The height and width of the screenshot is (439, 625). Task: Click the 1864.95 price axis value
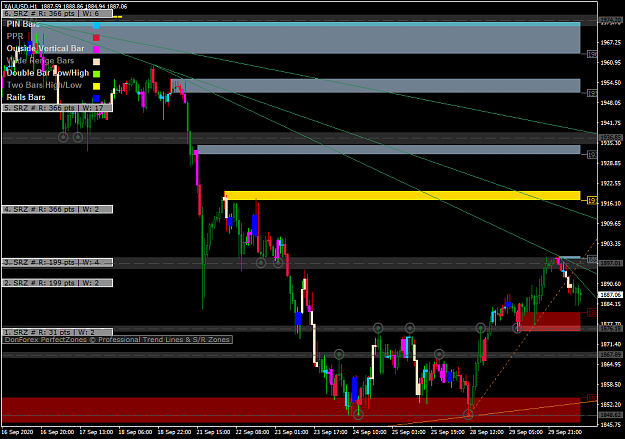[x=610, y=364]
